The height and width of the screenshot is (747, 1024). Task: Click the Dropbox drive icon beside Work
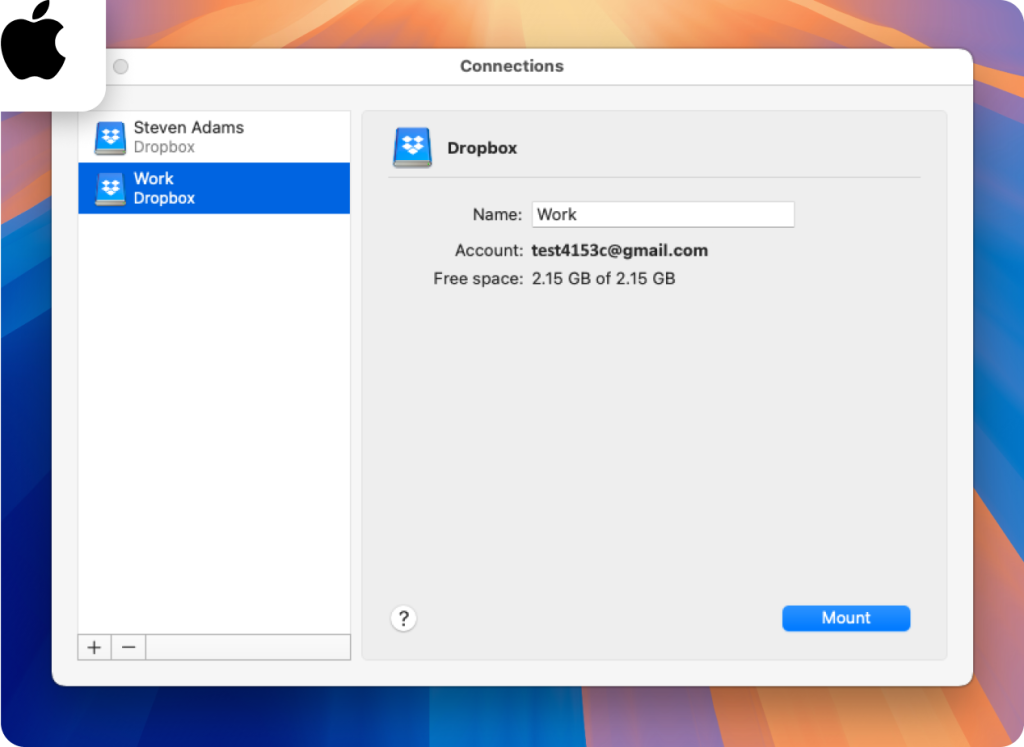pyautogui.click(x=109, y=188)
